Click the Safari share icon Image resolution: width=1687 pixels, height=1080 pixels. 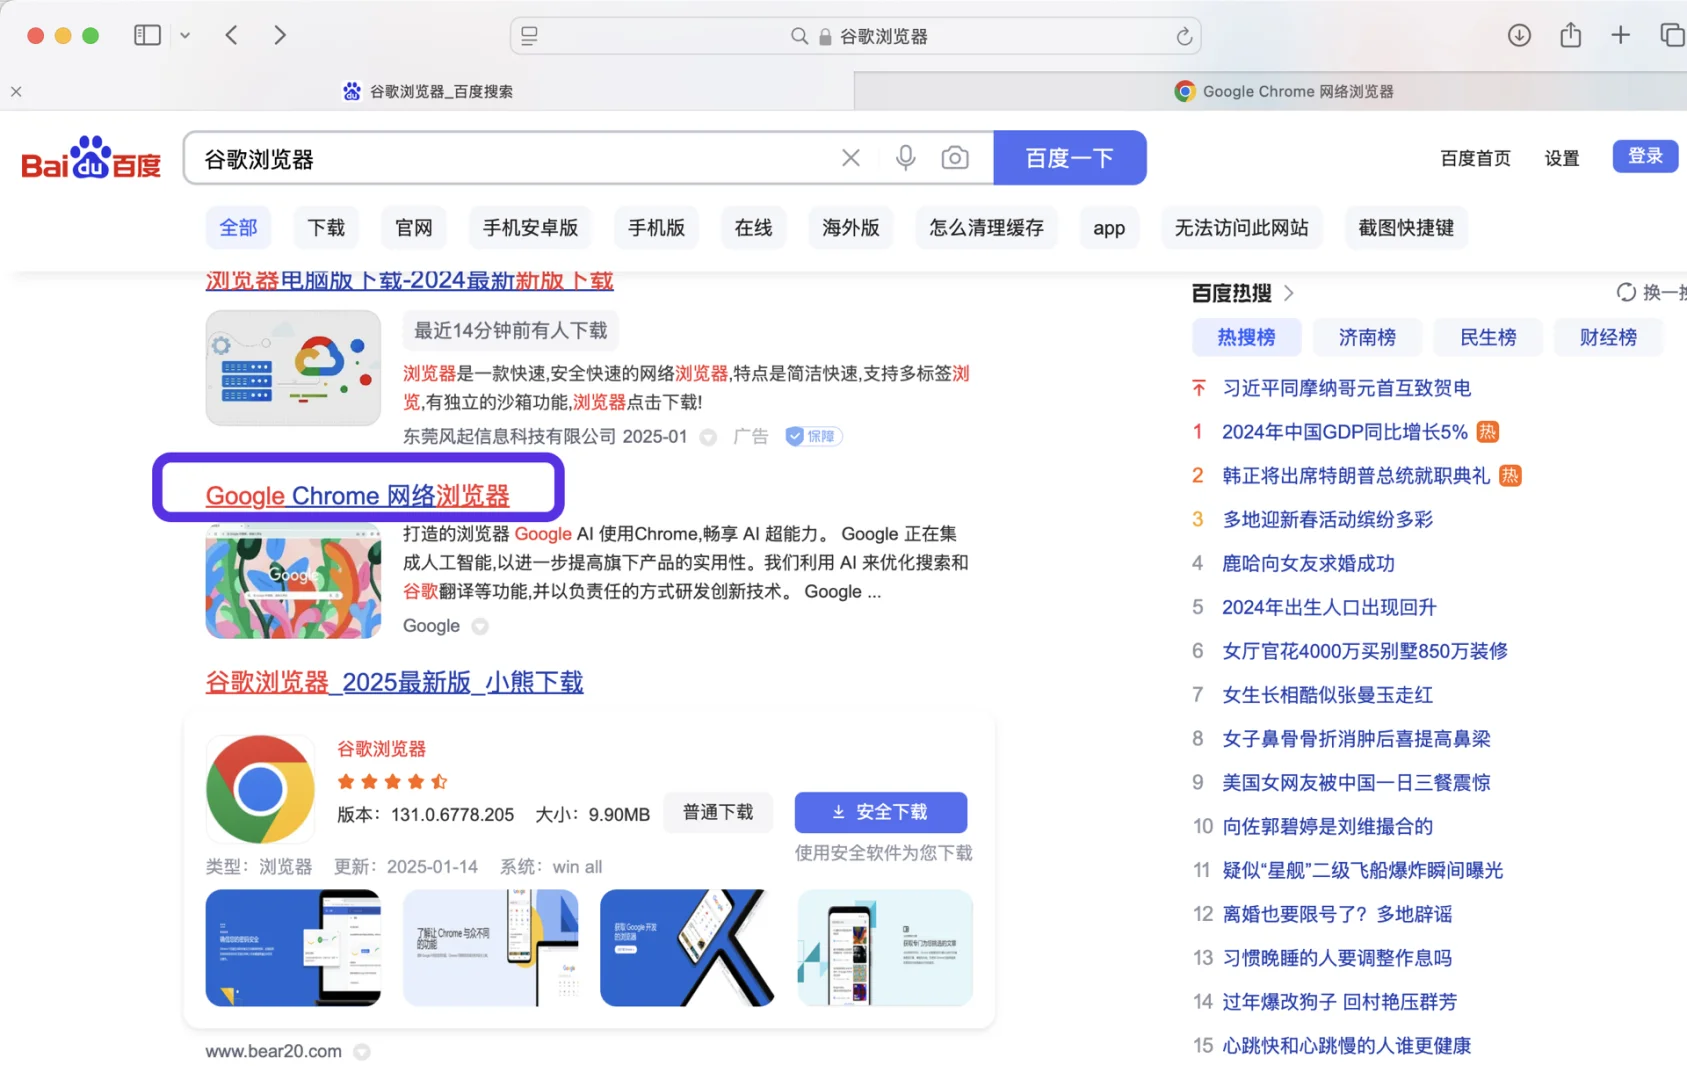point(1570,35)
